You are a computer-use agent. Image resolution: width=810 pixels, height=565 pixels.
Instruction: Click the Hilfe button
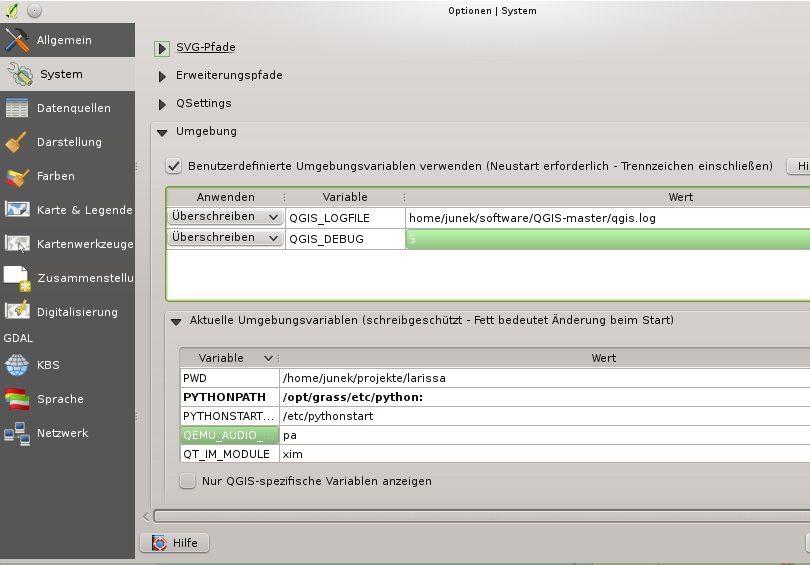pyautogui.click(x=175, y=543)
